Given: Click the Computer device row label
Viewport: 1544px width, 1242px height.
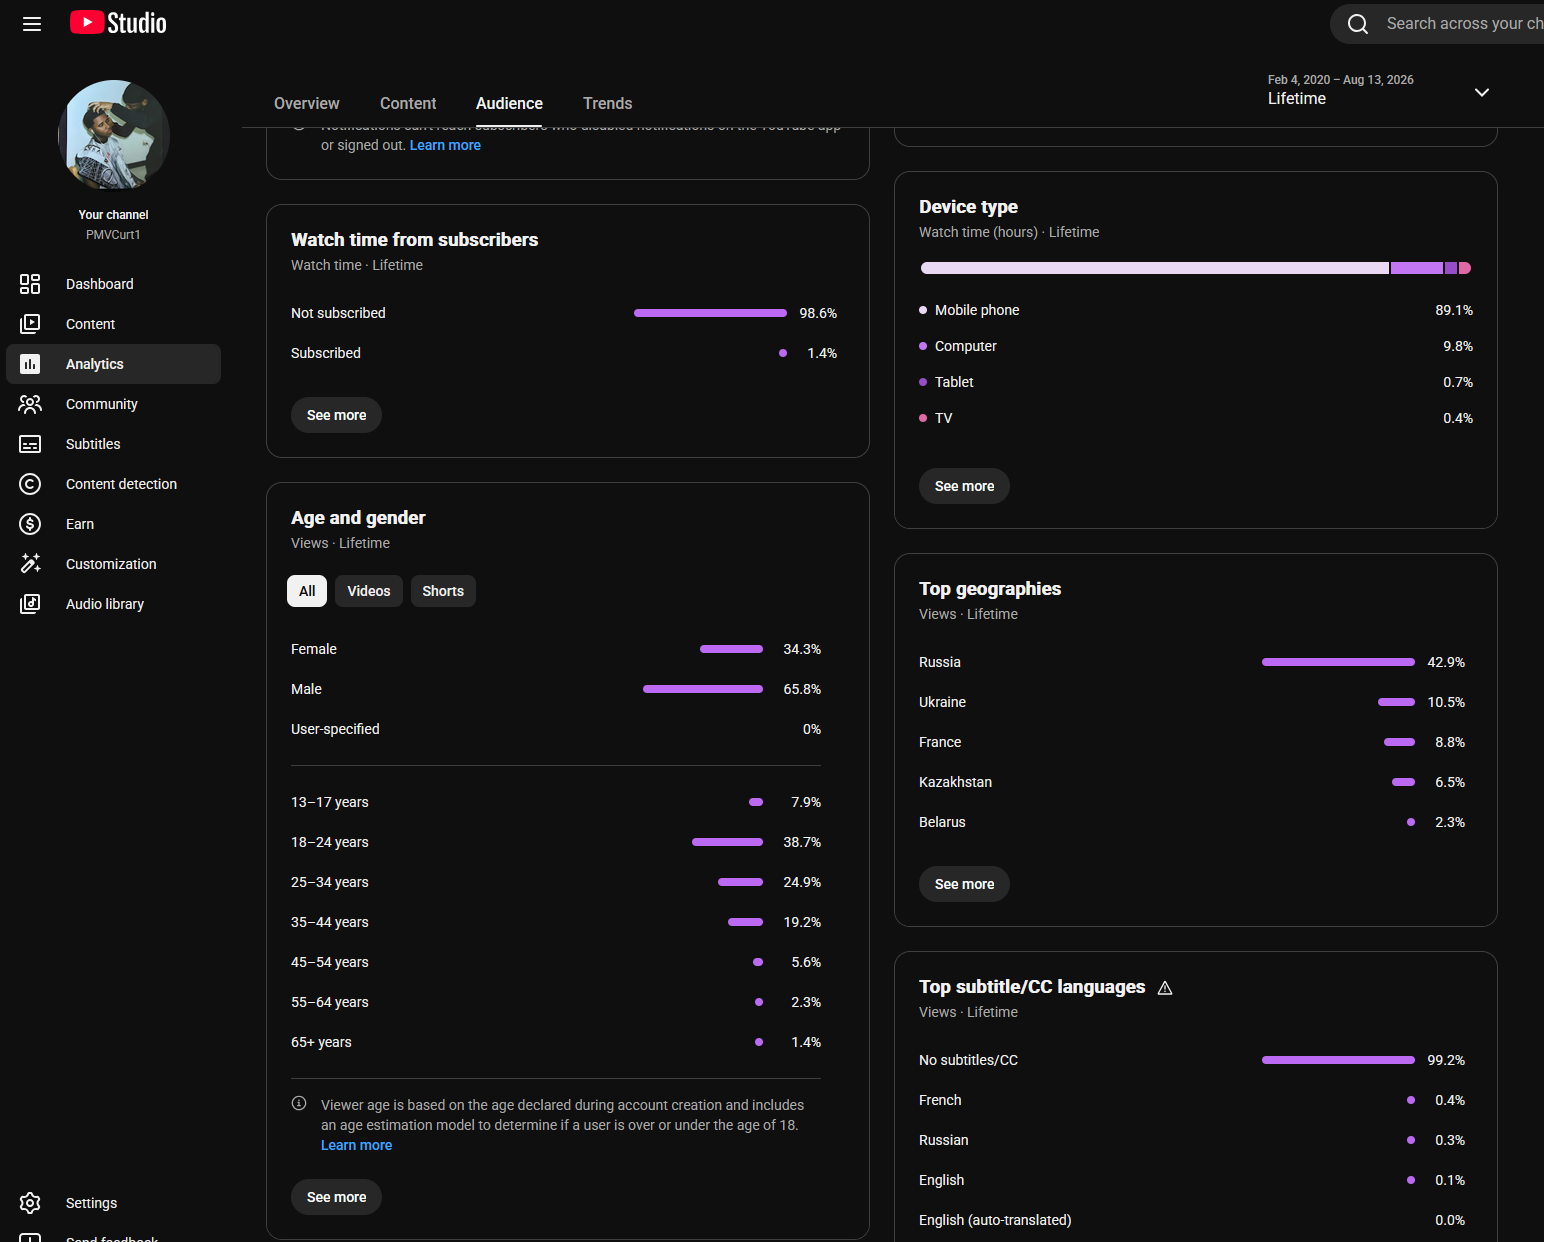Looking at the screenshot, I should [x=966, y=346].
